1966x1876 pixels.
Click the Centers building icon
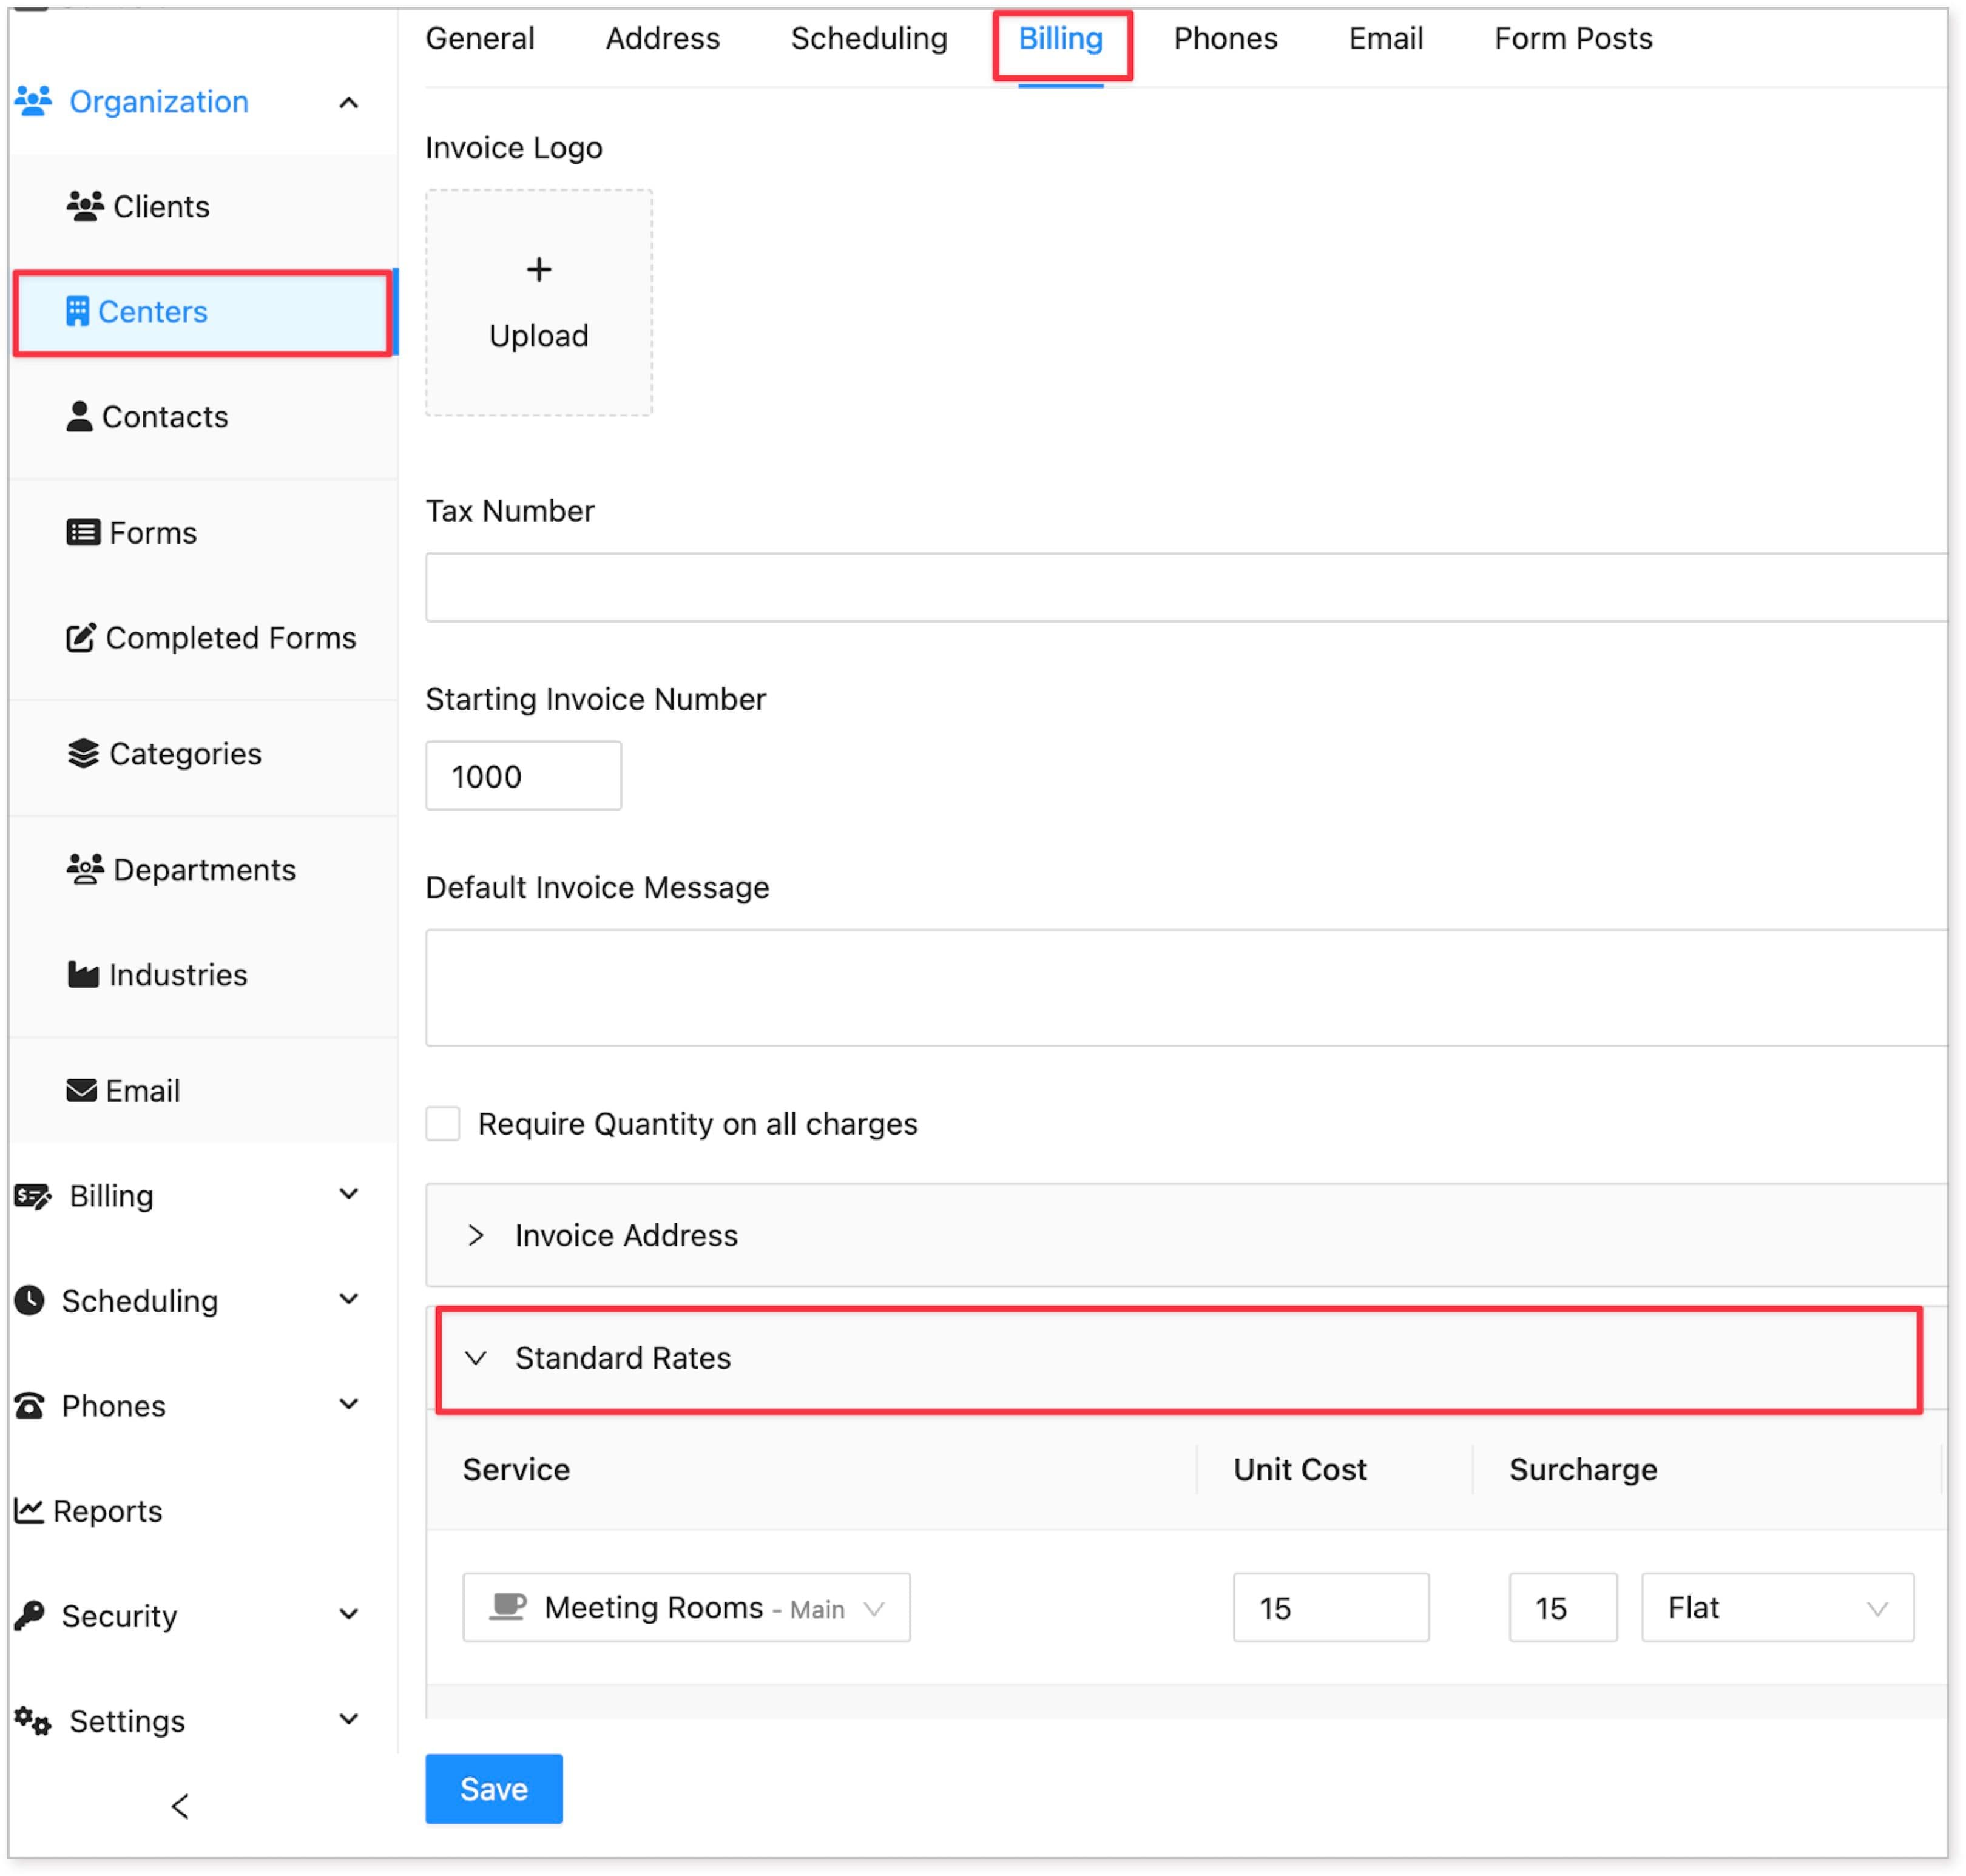click(x=77, y=312)
